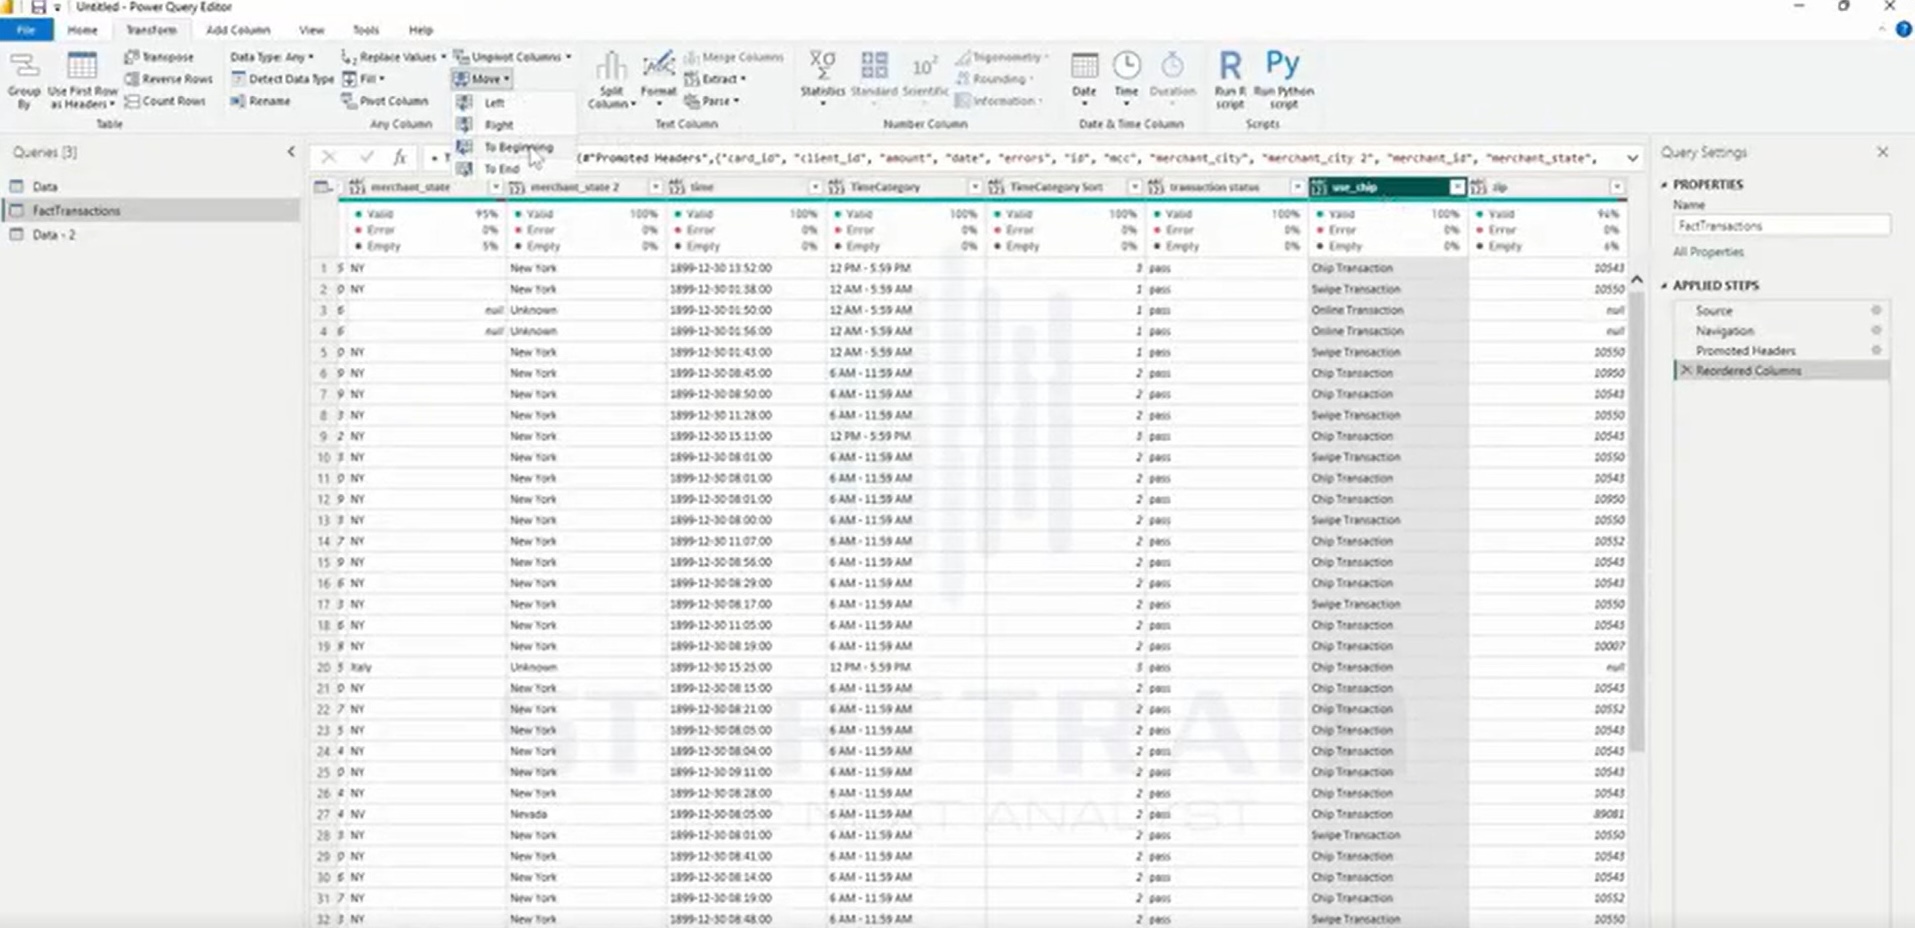Switch to the Help tab
This screenshot has height=928, width=1915.
click(420, 30)
